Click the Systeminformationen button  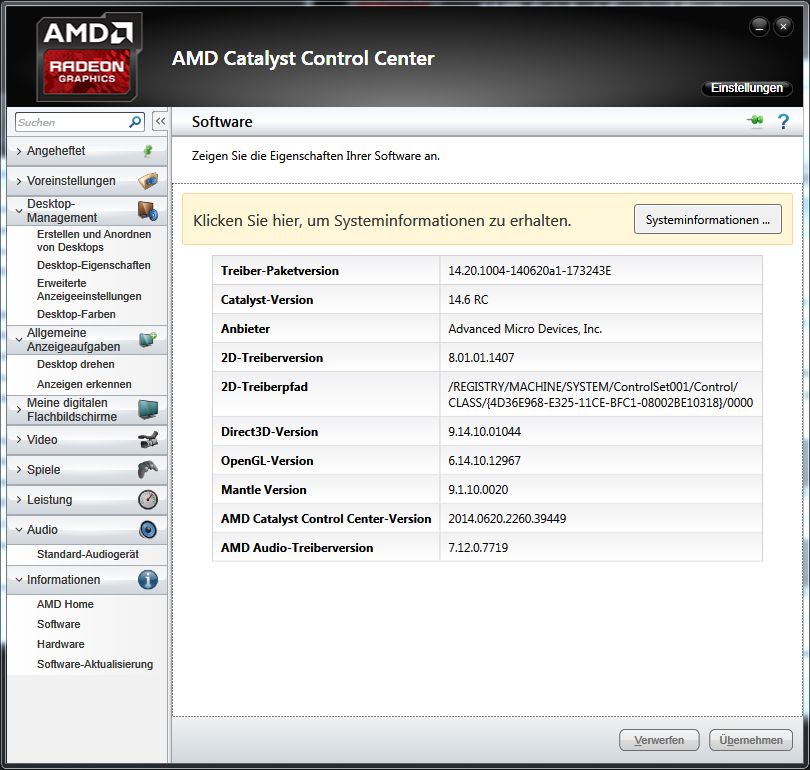(x=708, y=219)
